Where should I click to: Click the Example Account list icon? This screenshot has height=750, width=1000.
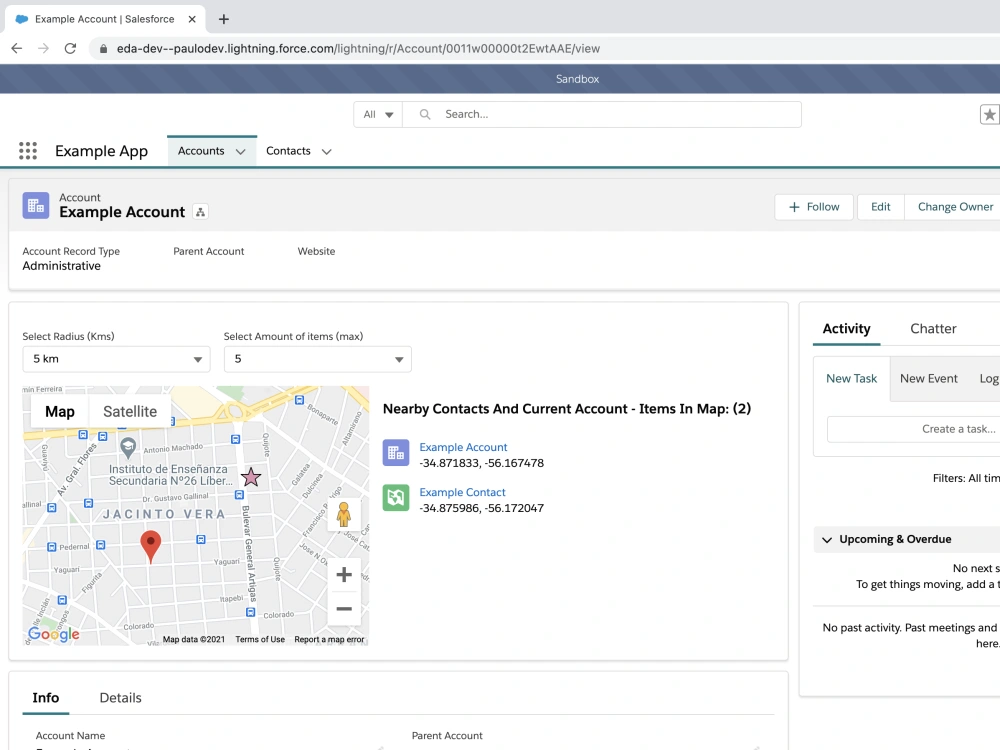[x=395, y=453]
